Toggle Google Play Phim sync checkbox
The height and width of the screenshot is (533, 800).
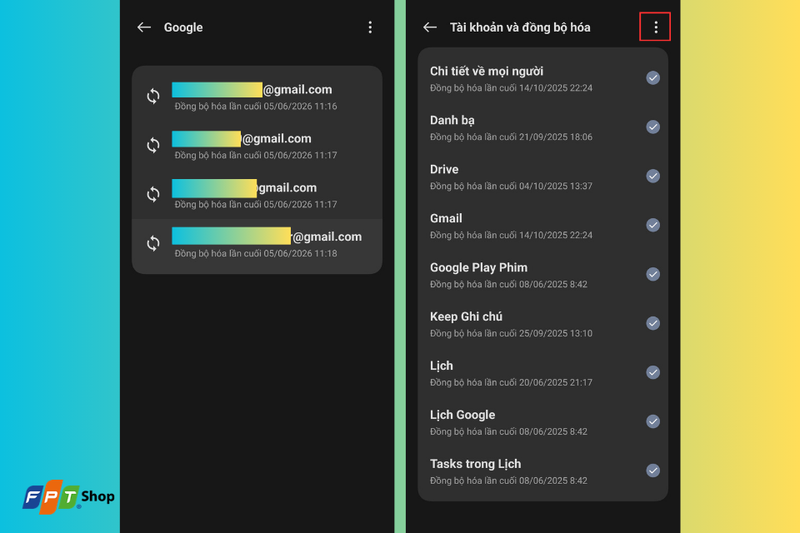coord(653,274)
